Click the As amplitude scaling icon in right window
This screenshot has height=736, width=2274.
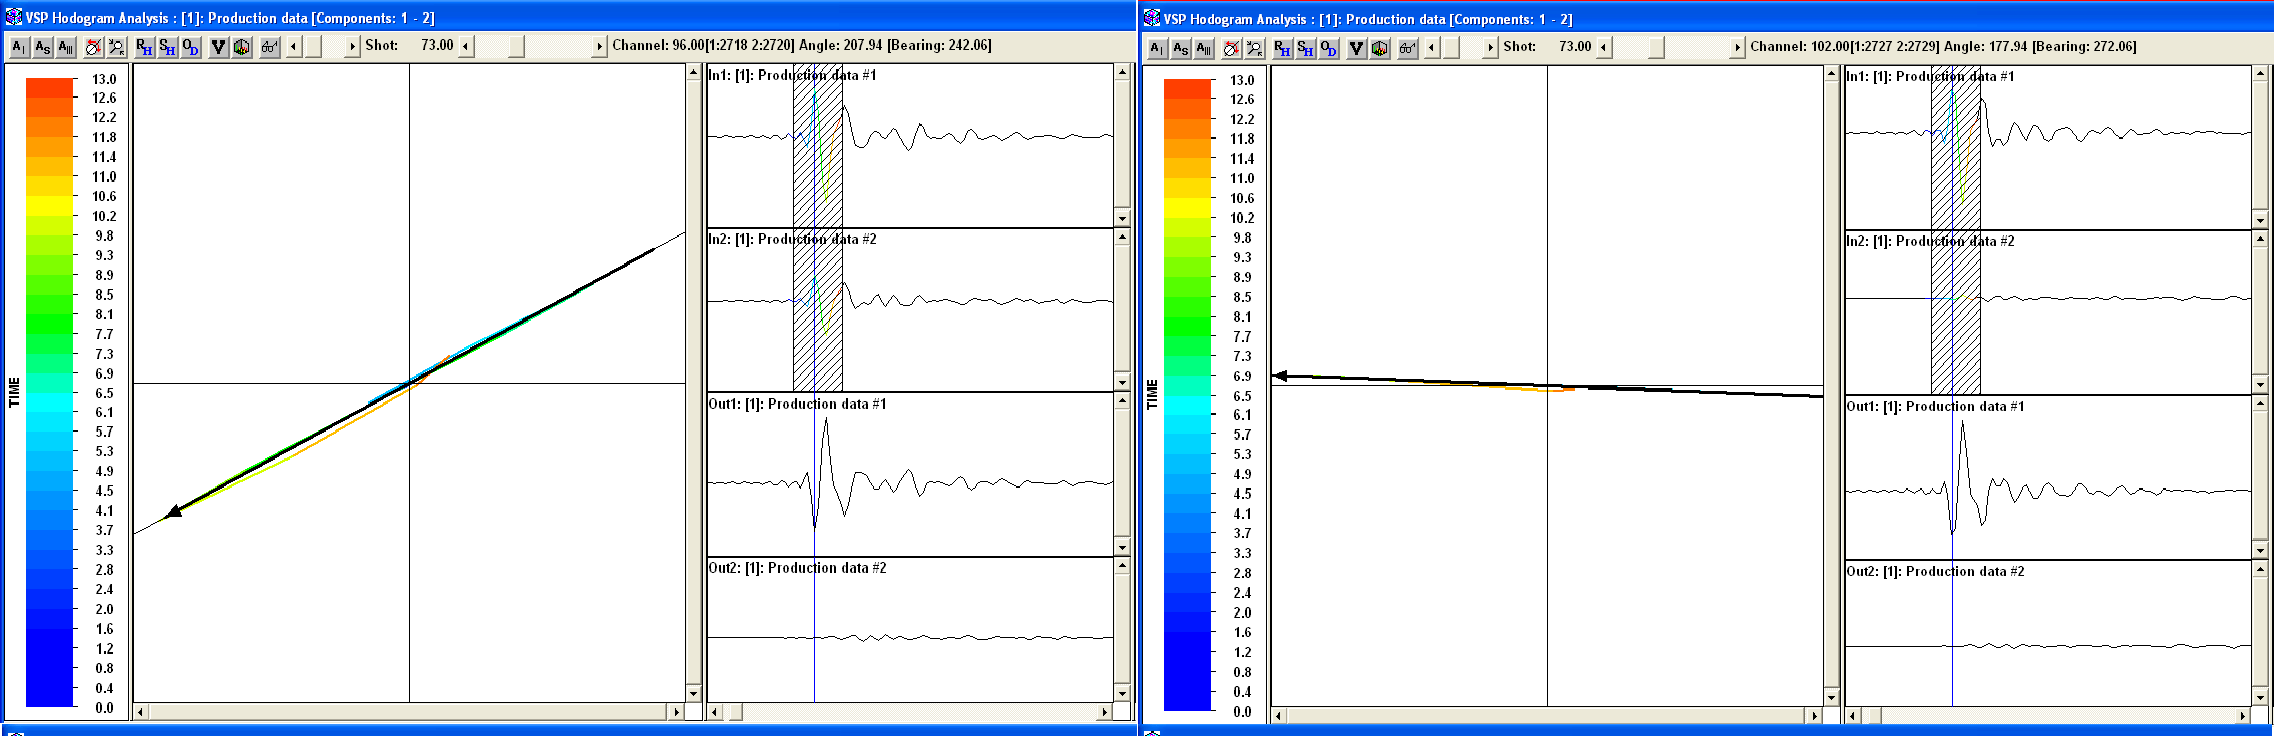pos(1180,48)
